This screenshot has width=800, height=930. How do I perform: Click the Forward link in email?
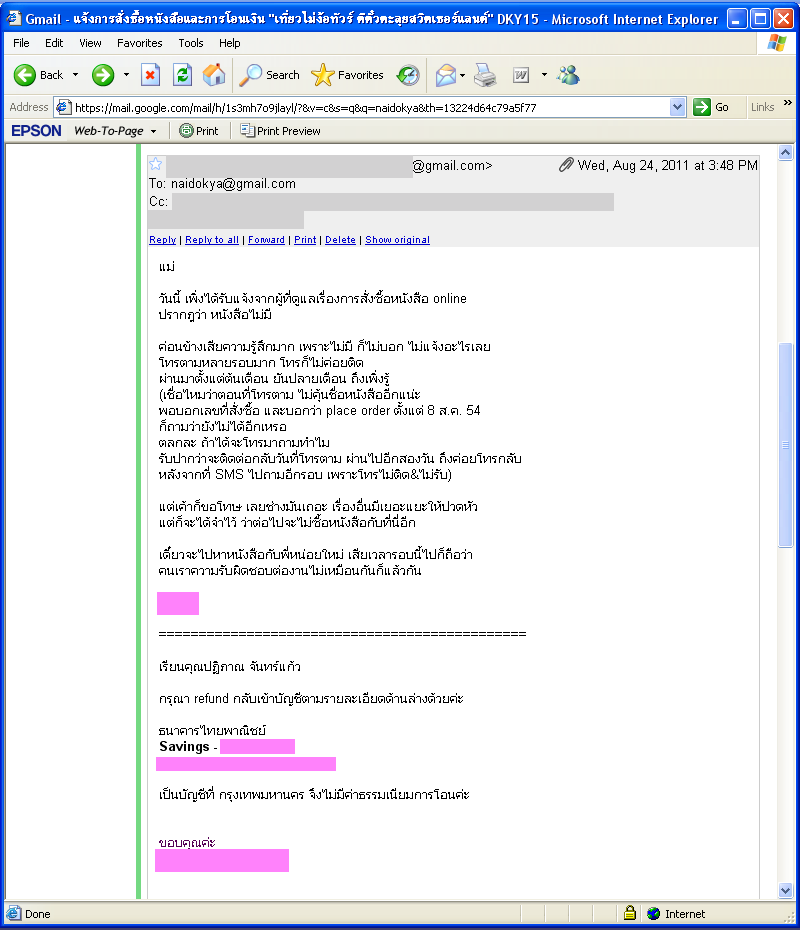pos(266,240)
